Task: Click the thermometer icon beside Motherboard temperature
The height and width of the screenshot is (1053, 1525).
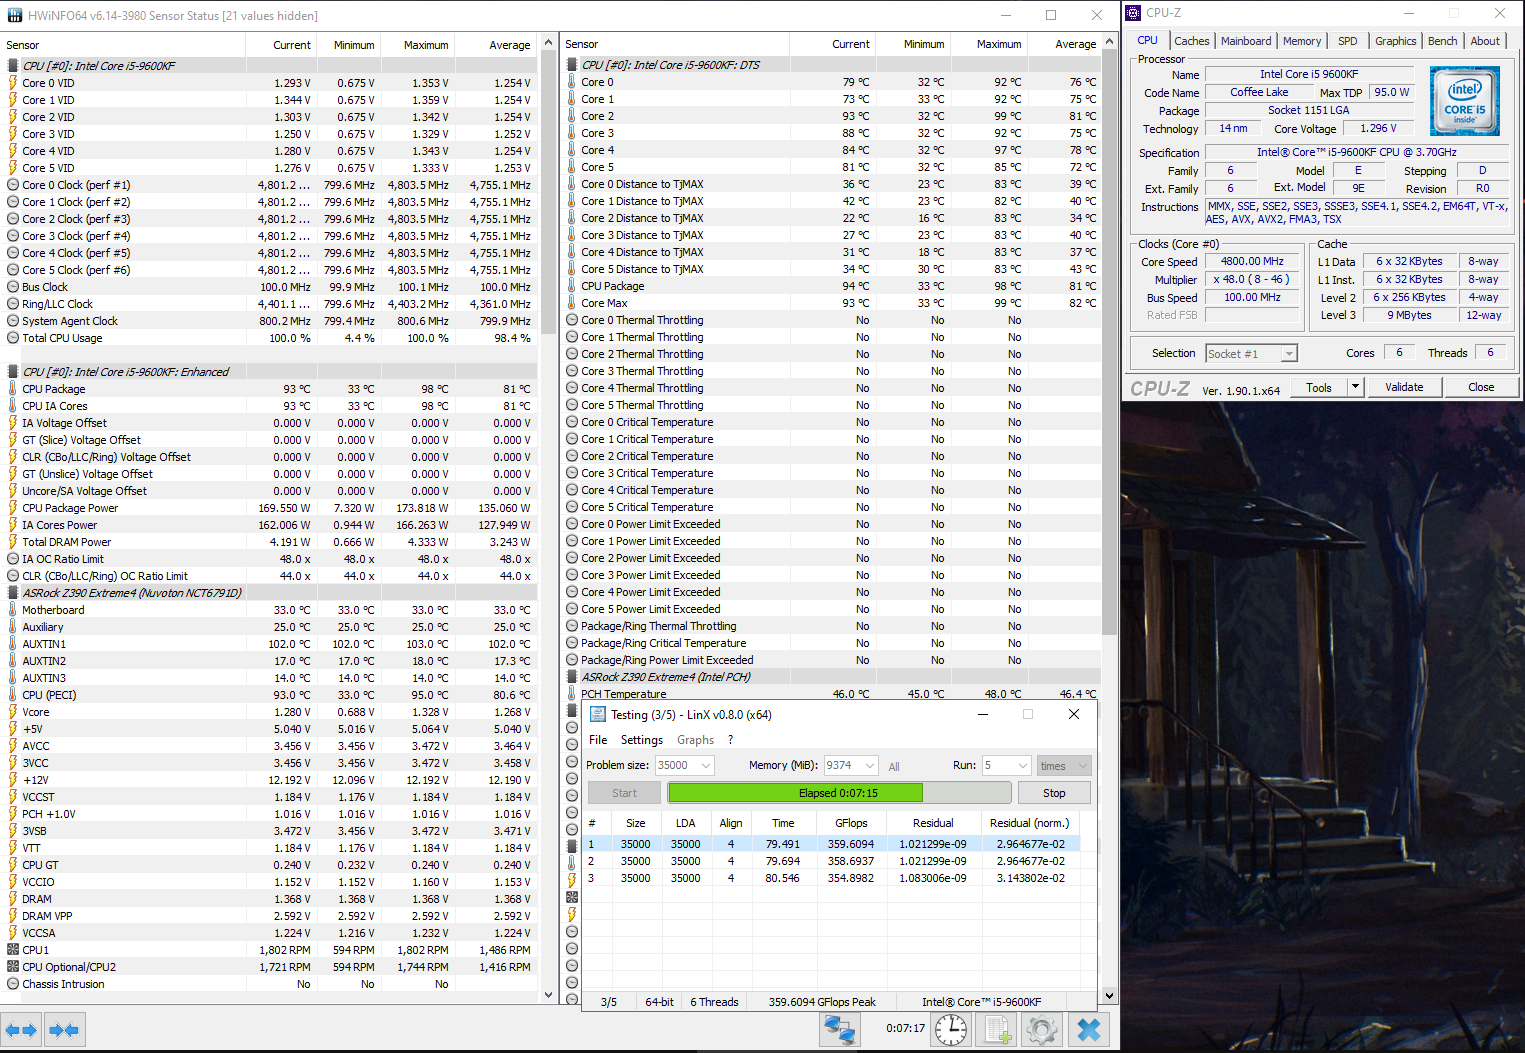Action: click(13, 610)
